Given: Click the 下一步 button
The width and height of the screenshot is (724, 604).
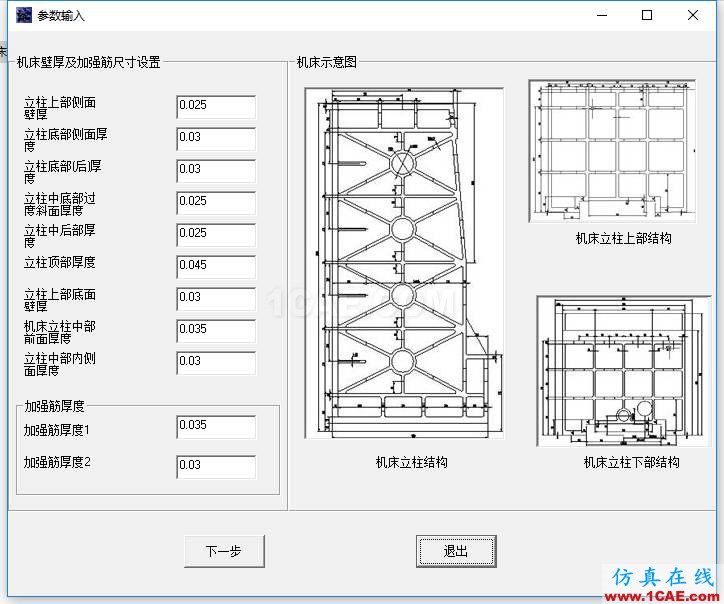Looking at the screenshot, I should point(224,551).
